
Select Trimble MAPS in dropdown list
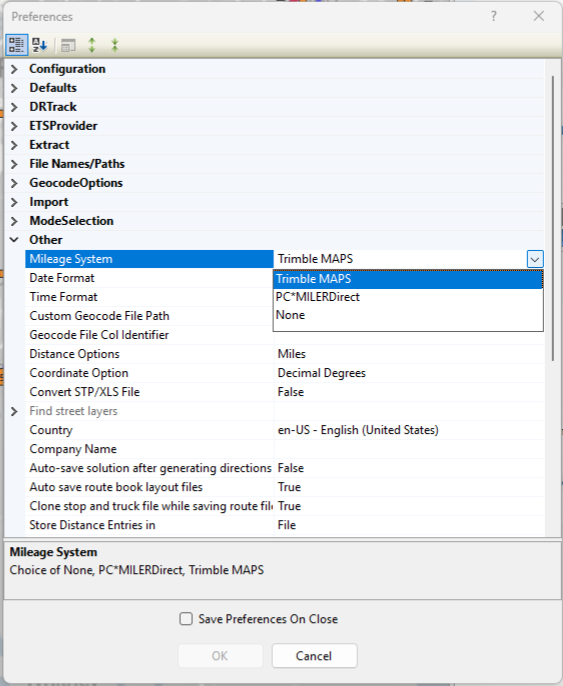tap(408, 279)
